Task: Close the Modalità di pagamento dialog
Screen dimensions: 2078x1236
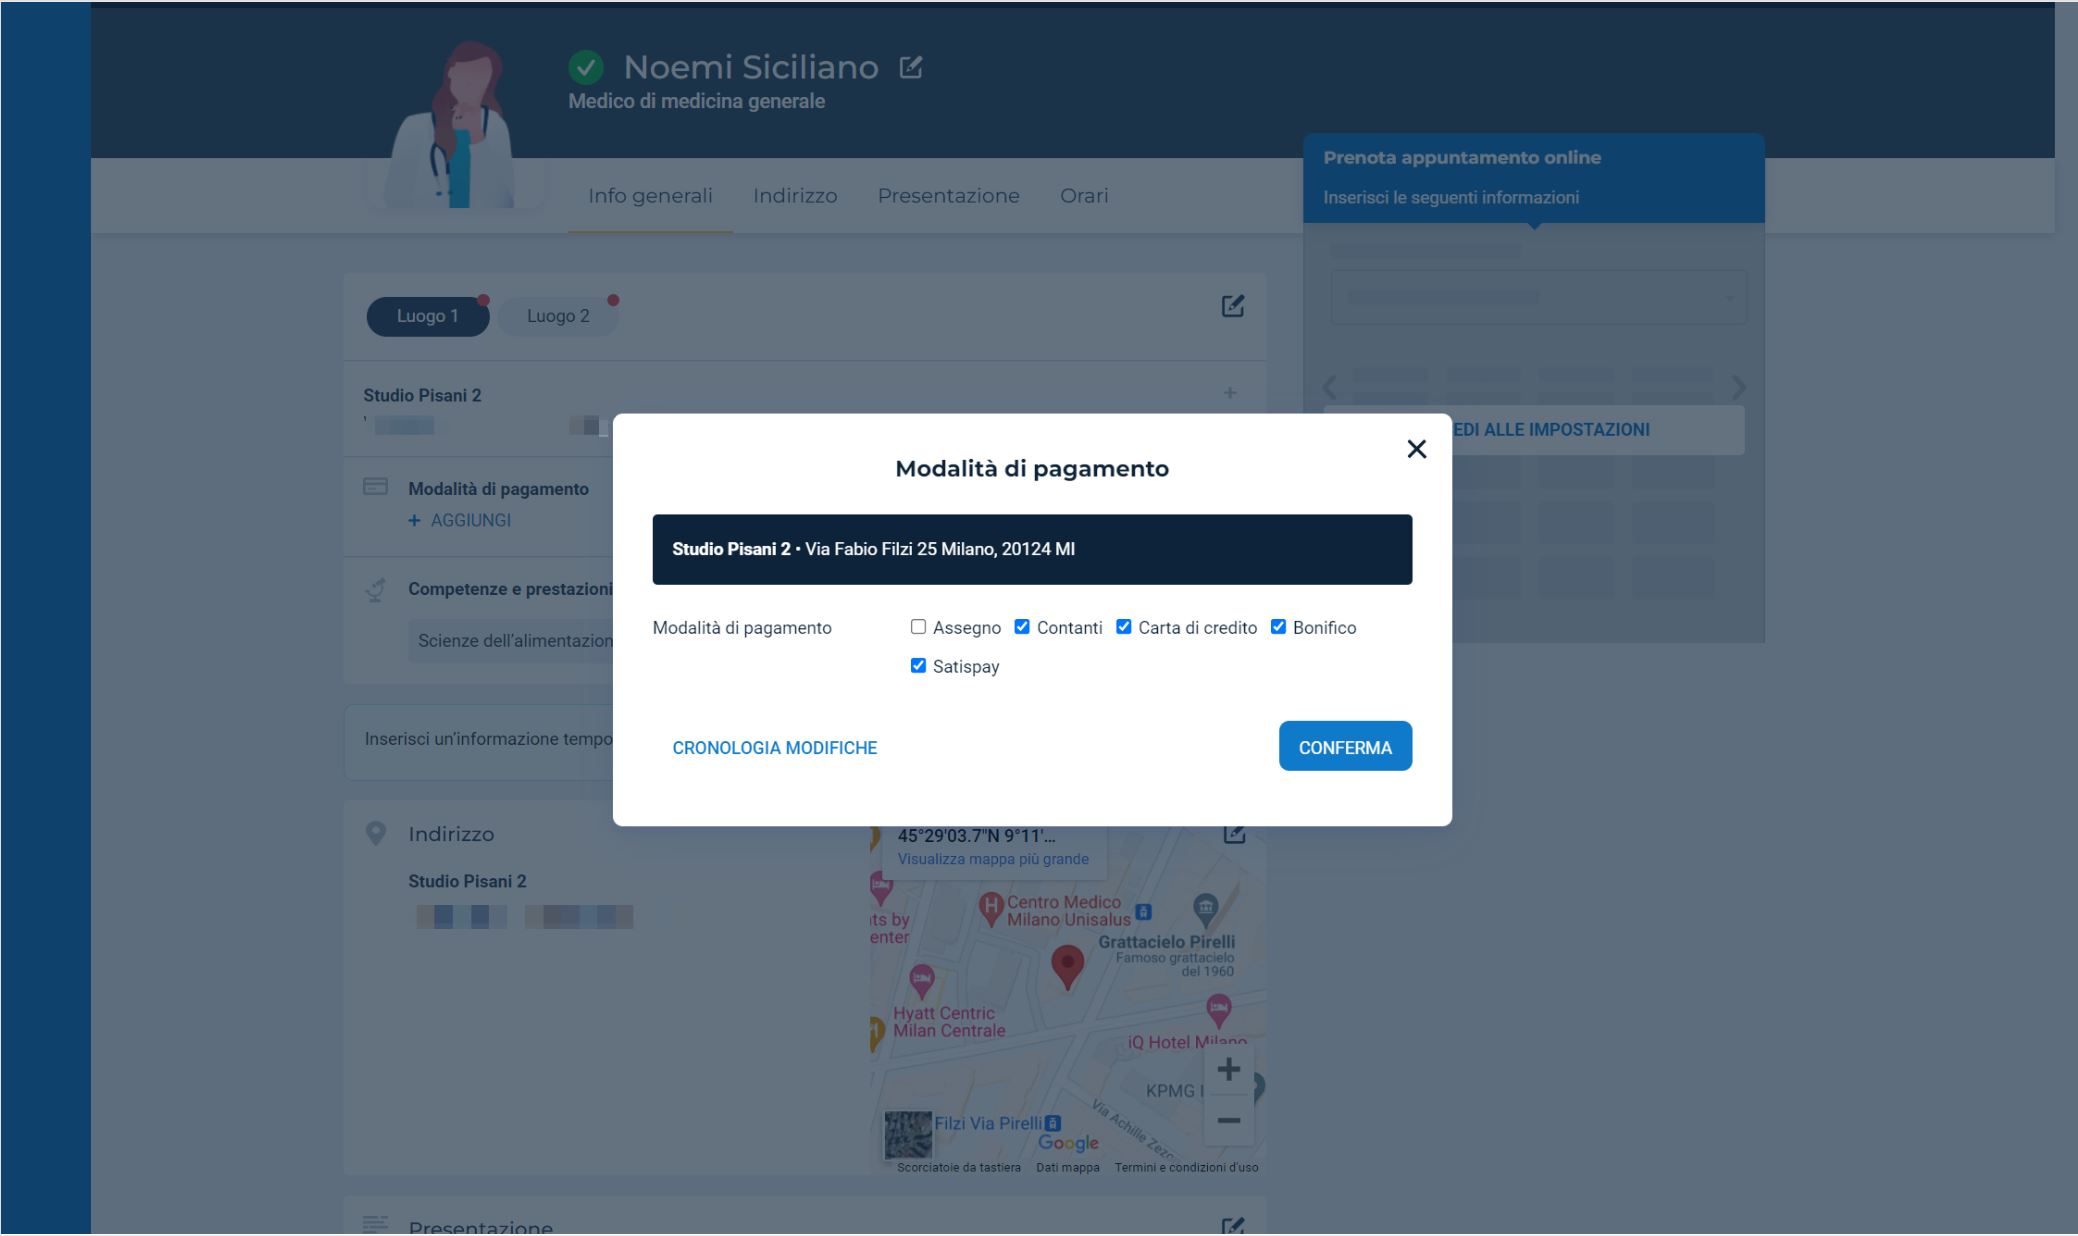Action: click(x=1416, y=449)
